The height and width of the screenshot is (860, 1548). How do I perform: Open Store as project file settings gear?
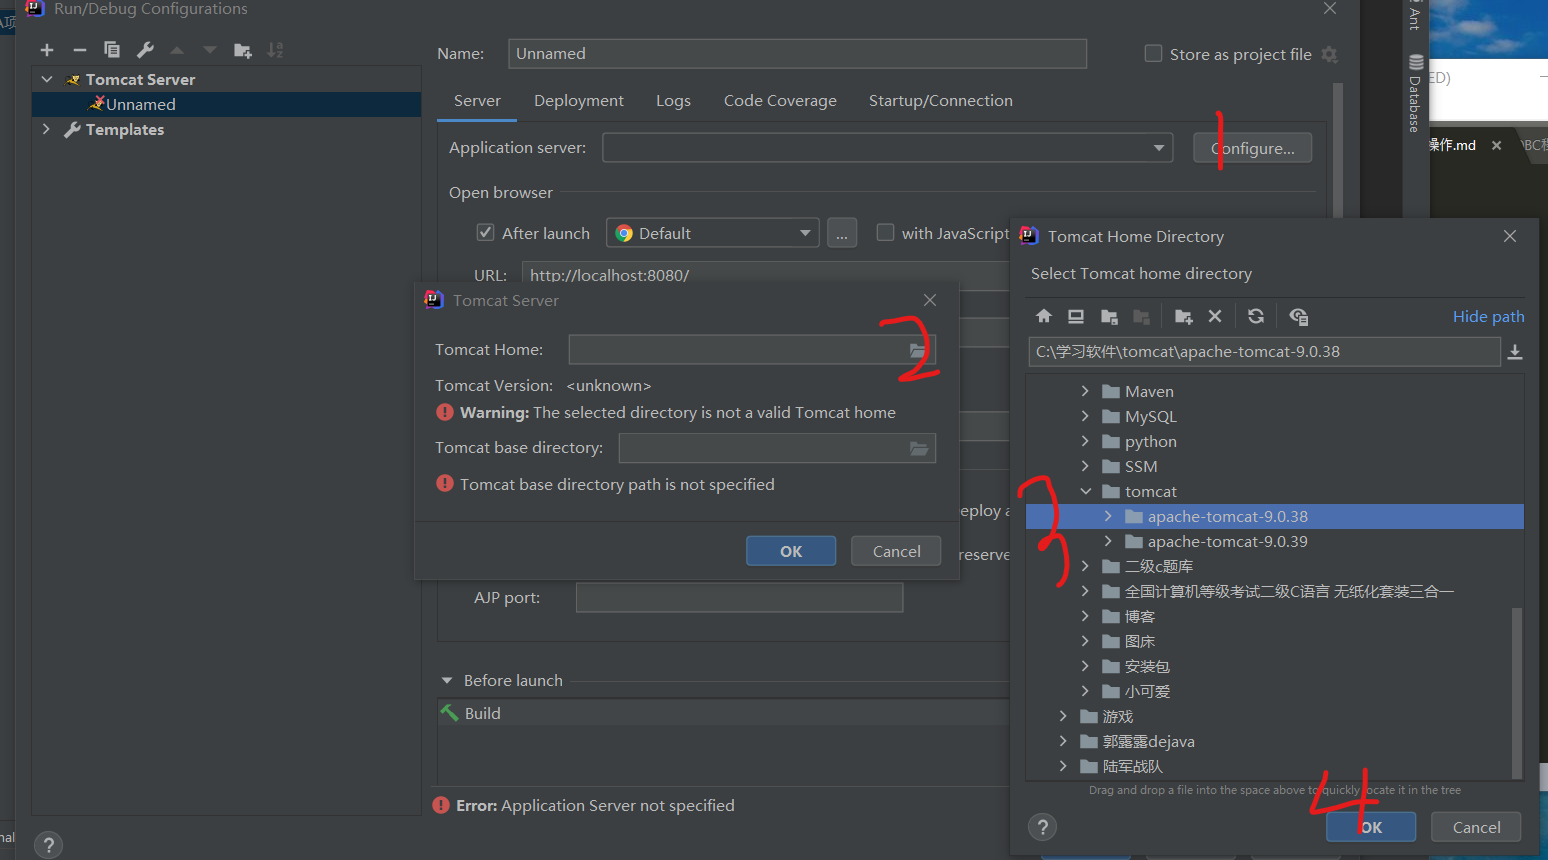tap(1329, 54)
